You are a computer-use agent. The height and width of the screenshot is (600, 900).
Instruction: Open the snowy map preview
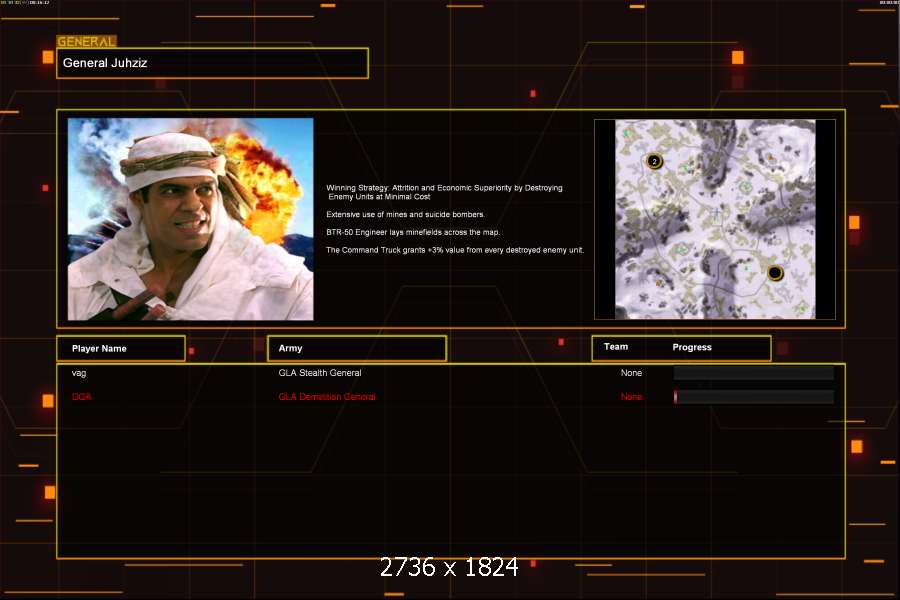(x=715, y=219)
